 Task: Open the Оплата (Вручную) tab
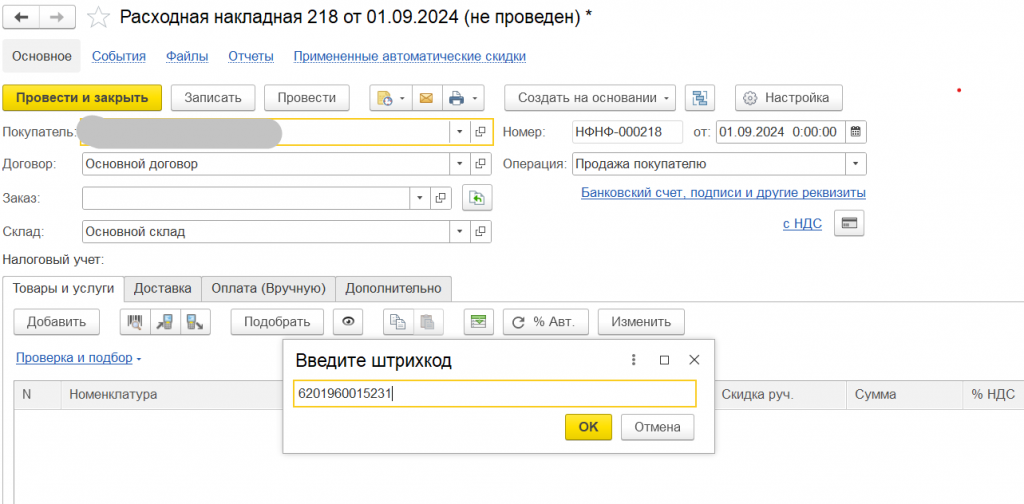pos(268,288)
